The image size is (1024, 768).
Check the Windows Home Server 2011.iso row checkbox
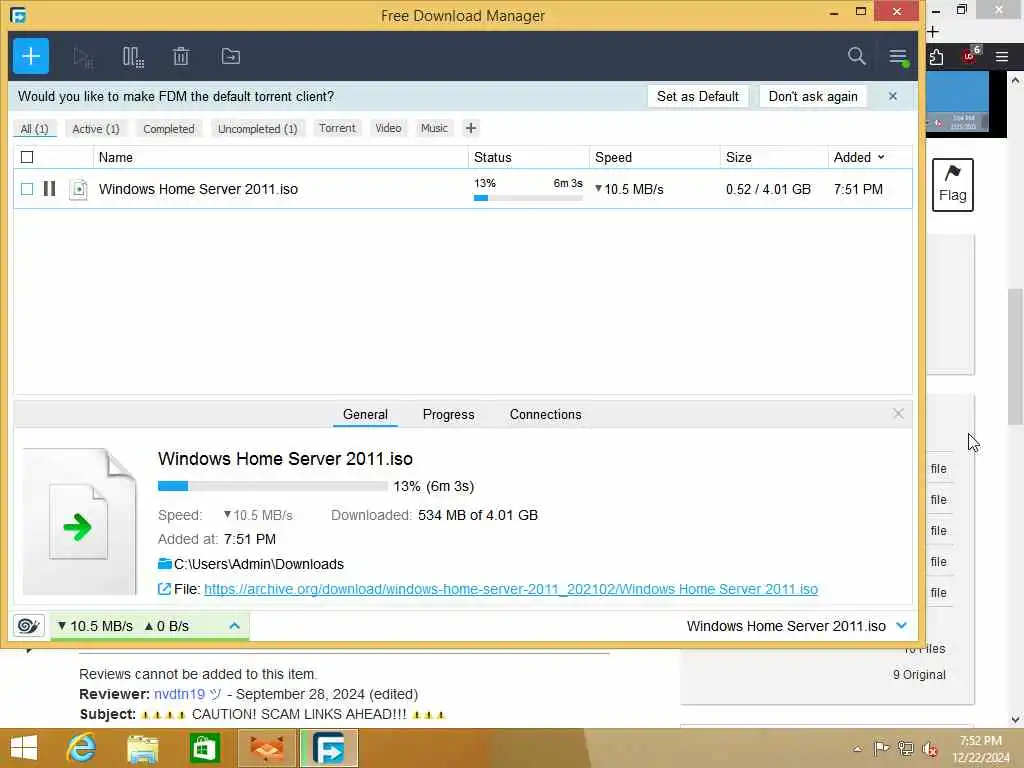27,189
